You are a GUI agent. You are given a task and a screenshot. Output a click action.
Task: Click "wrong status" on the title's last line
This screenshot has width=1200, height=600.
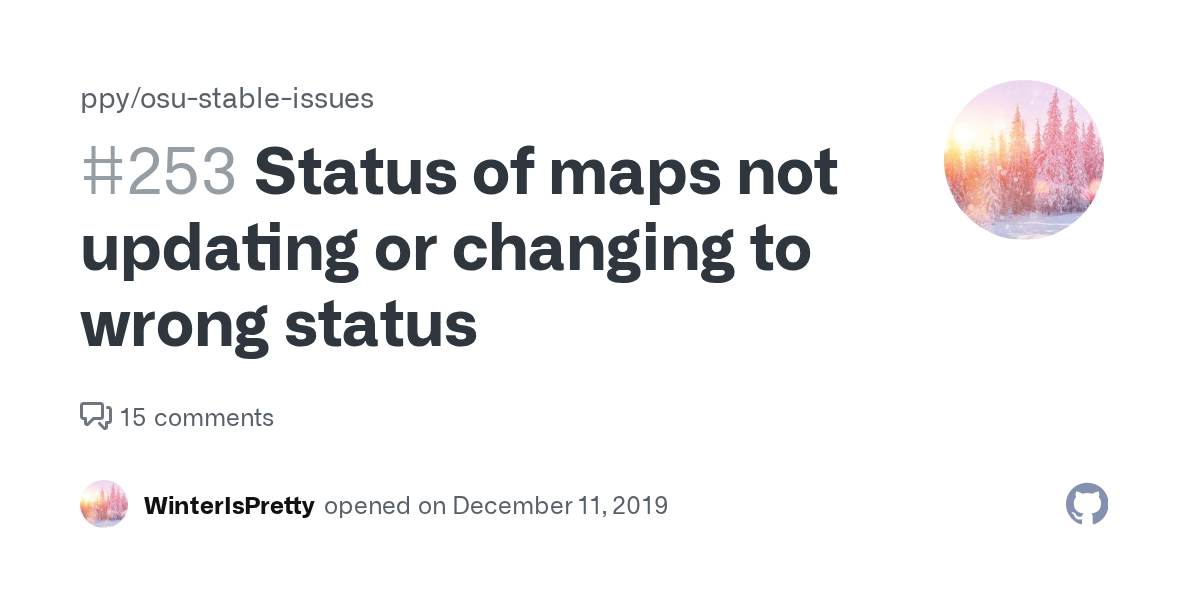[278, 323]
